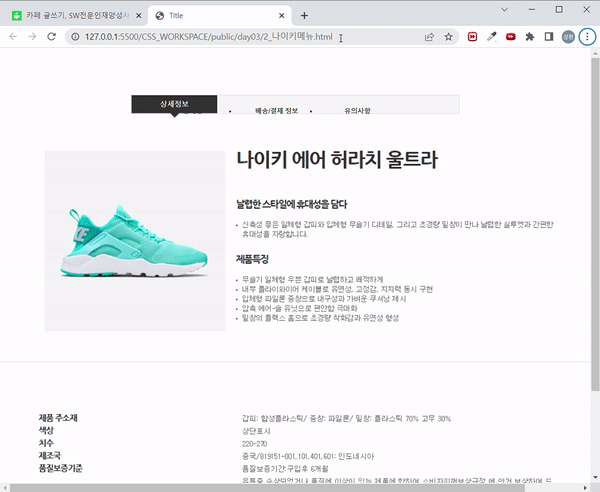Click the 품질보증기준 label
This screenshot has width=600, height=492.
[60, 468]
